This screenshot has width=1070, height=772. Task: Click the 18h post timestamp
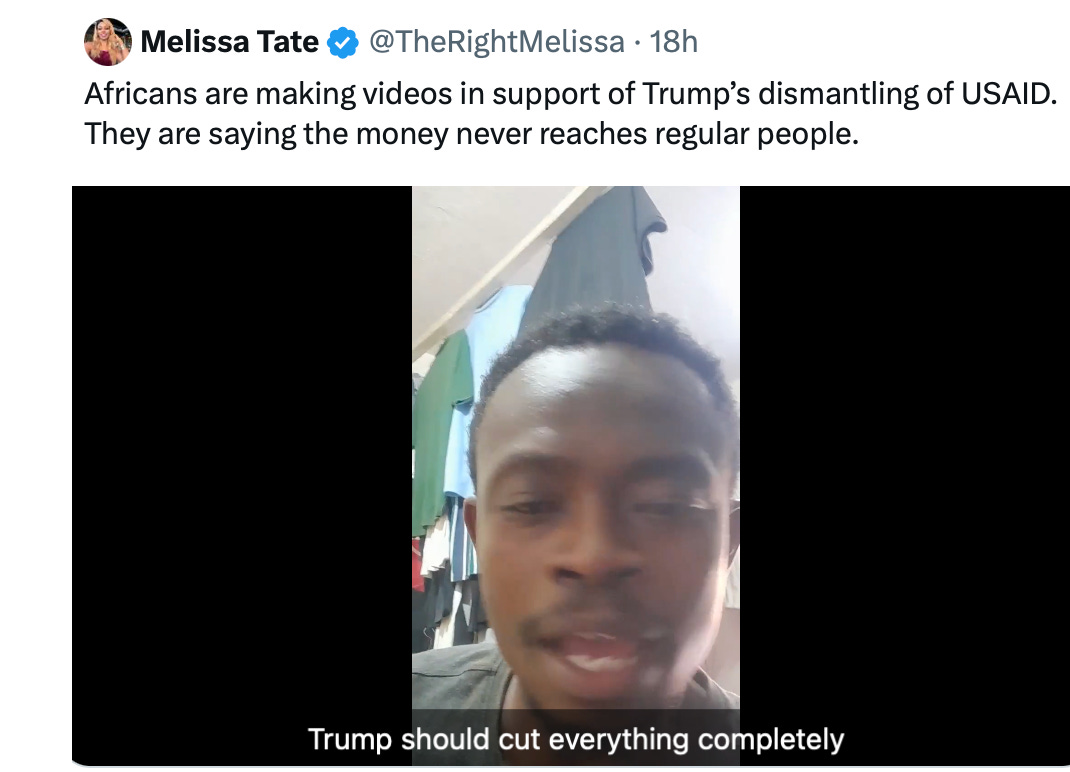pyautogui.click(x=674, y=42)
